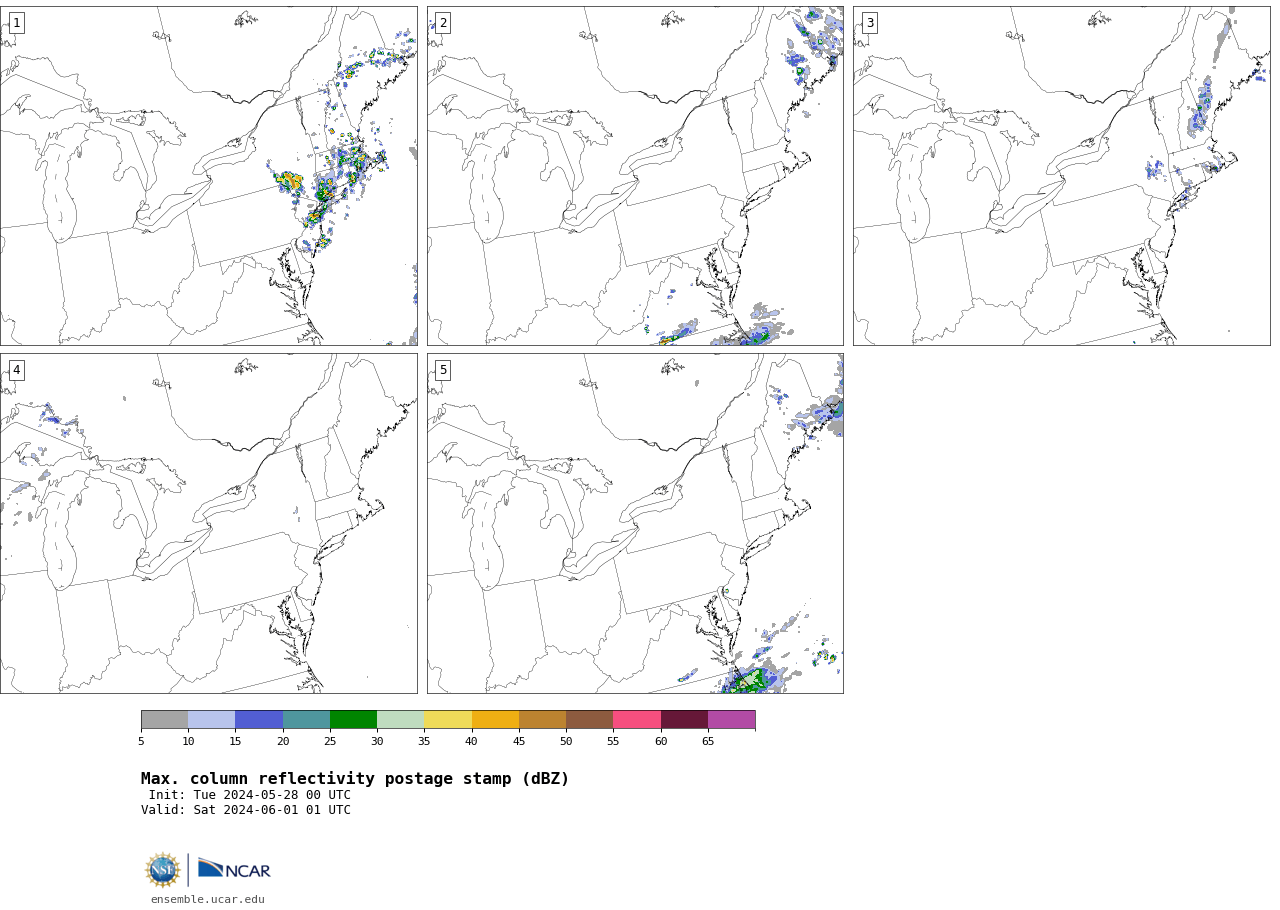
Task: Click the blue 15-20 dBZ swatch
Action: [x=259, y=720]
